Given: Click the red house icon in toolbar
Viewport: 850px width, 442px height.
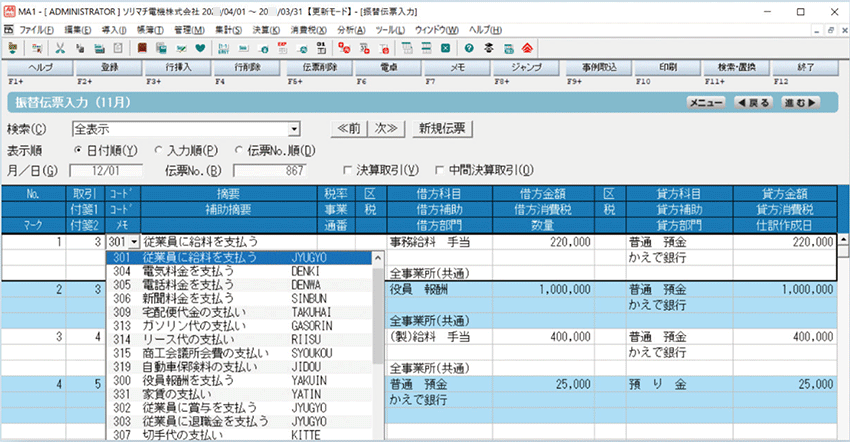Looking at the screenshot, I should click(526, 47).
